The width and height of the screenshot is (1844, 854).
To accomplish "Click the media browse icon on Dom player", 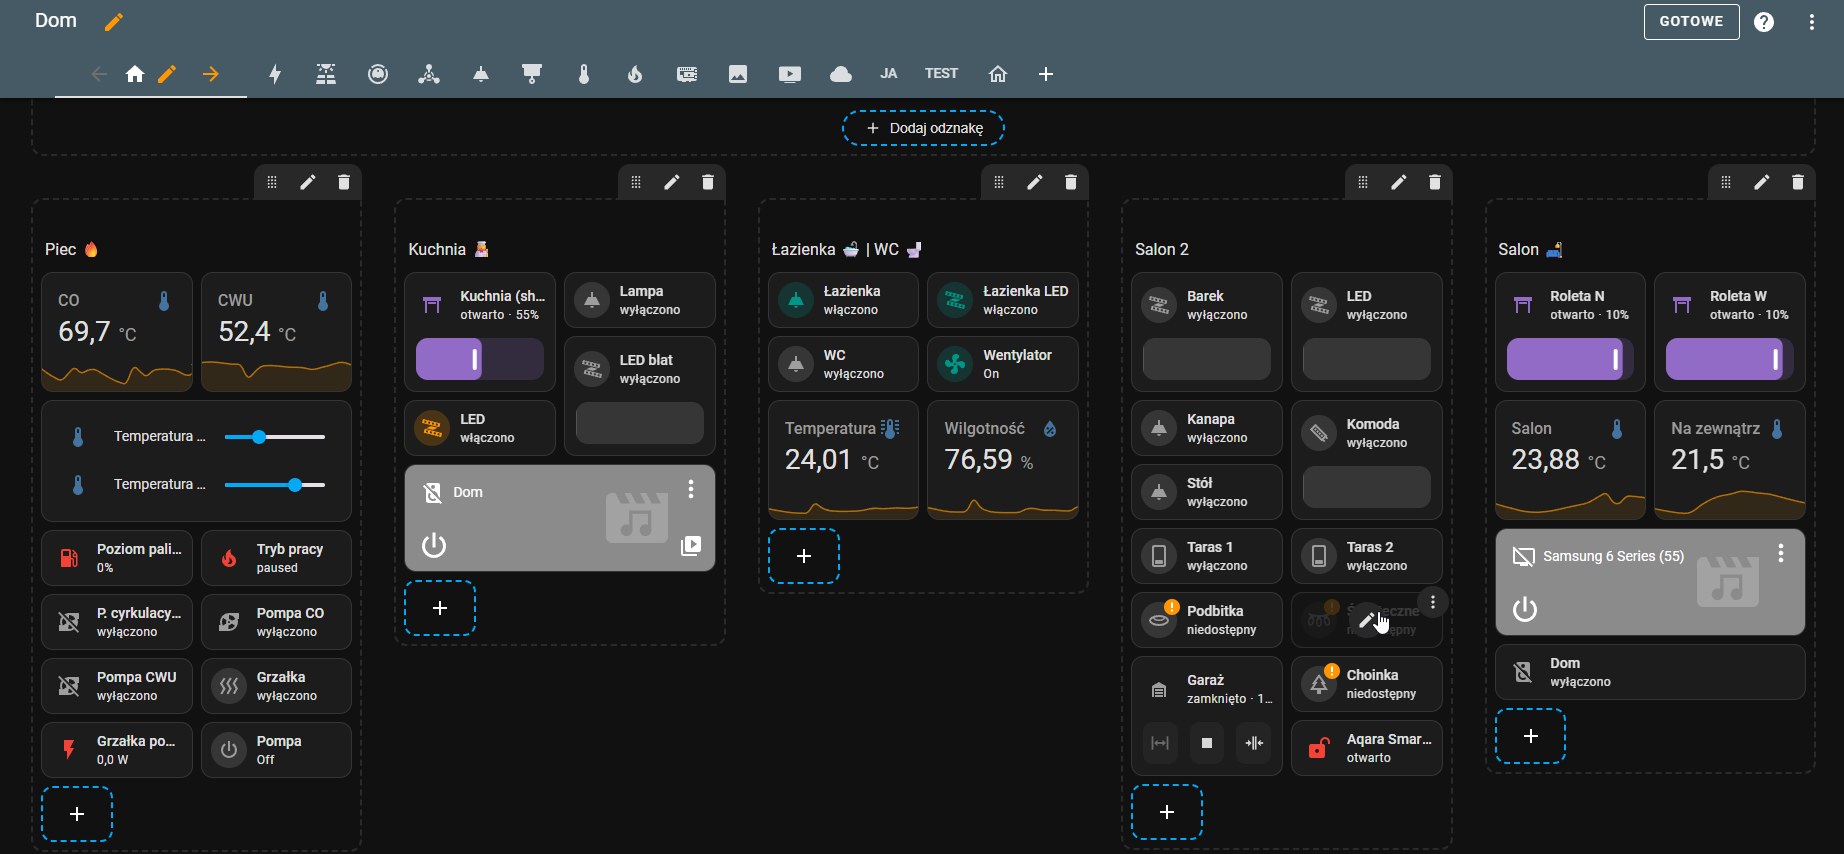I will (x=691, y=546).
